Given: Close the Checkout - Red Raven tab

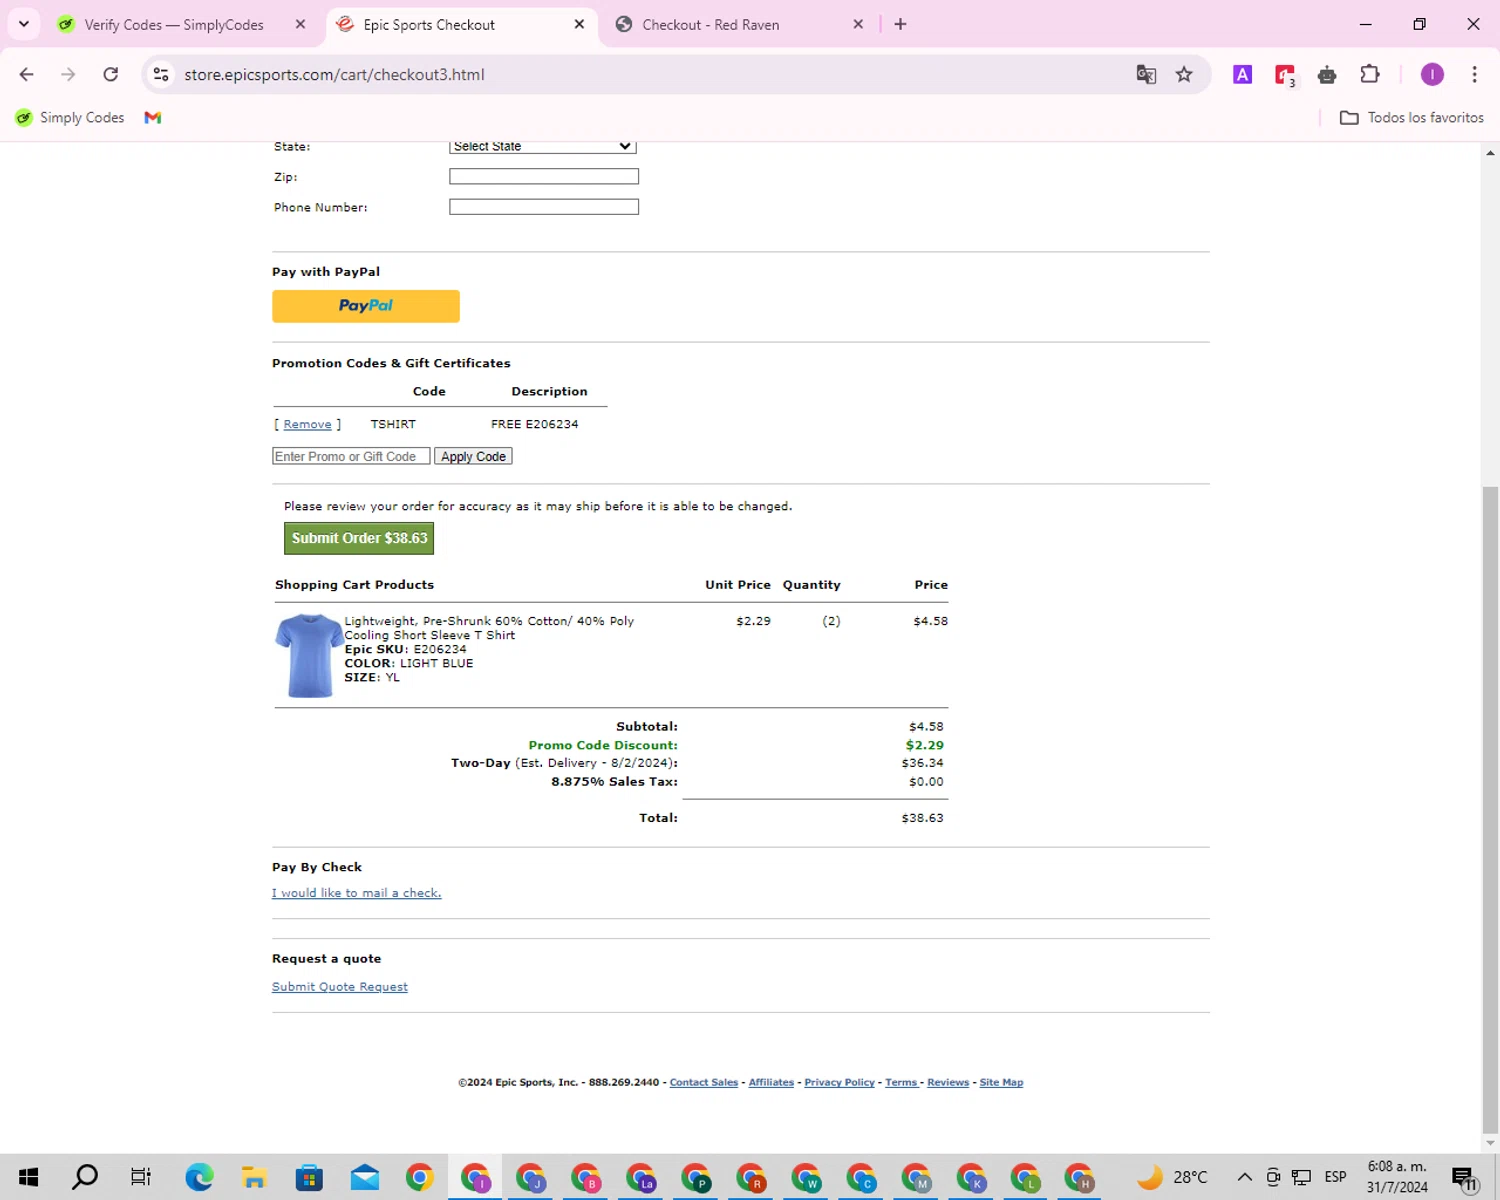Looking at the screenshot, I should click(x=858, y=24).
